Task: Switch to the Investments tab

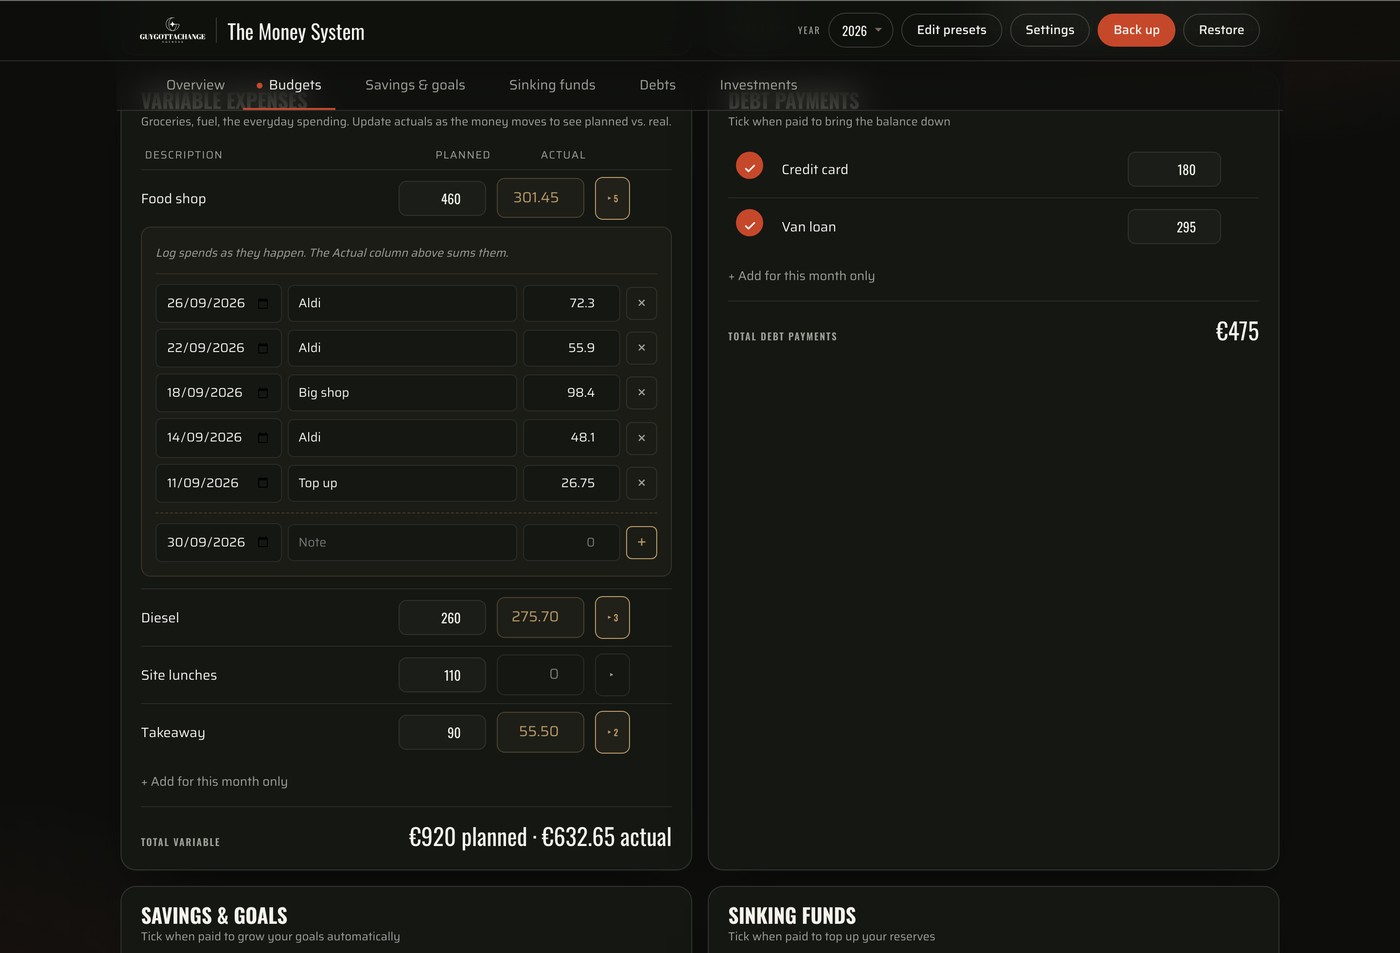Action: tap(758, 85)
